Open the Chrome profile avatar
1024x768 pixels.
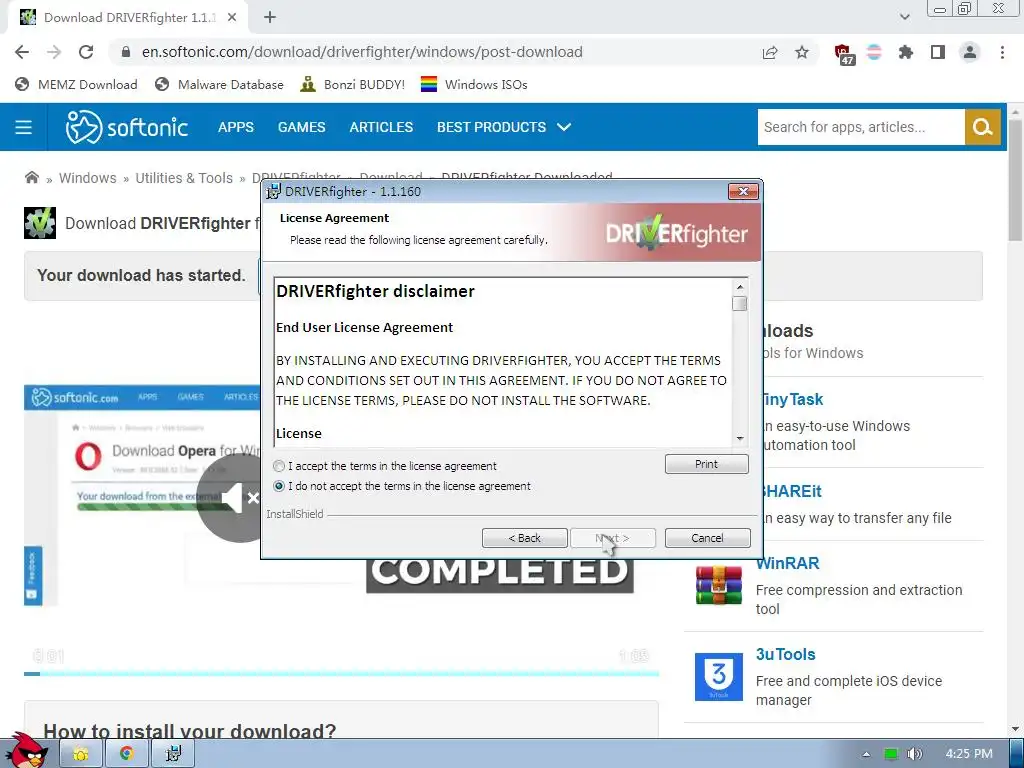point(970,52)
